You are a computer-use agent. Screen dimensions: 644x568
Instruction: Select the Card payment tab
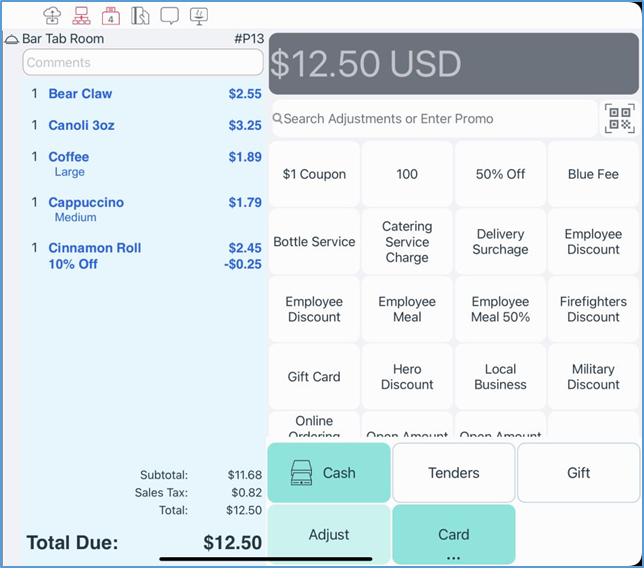point(453,534)
